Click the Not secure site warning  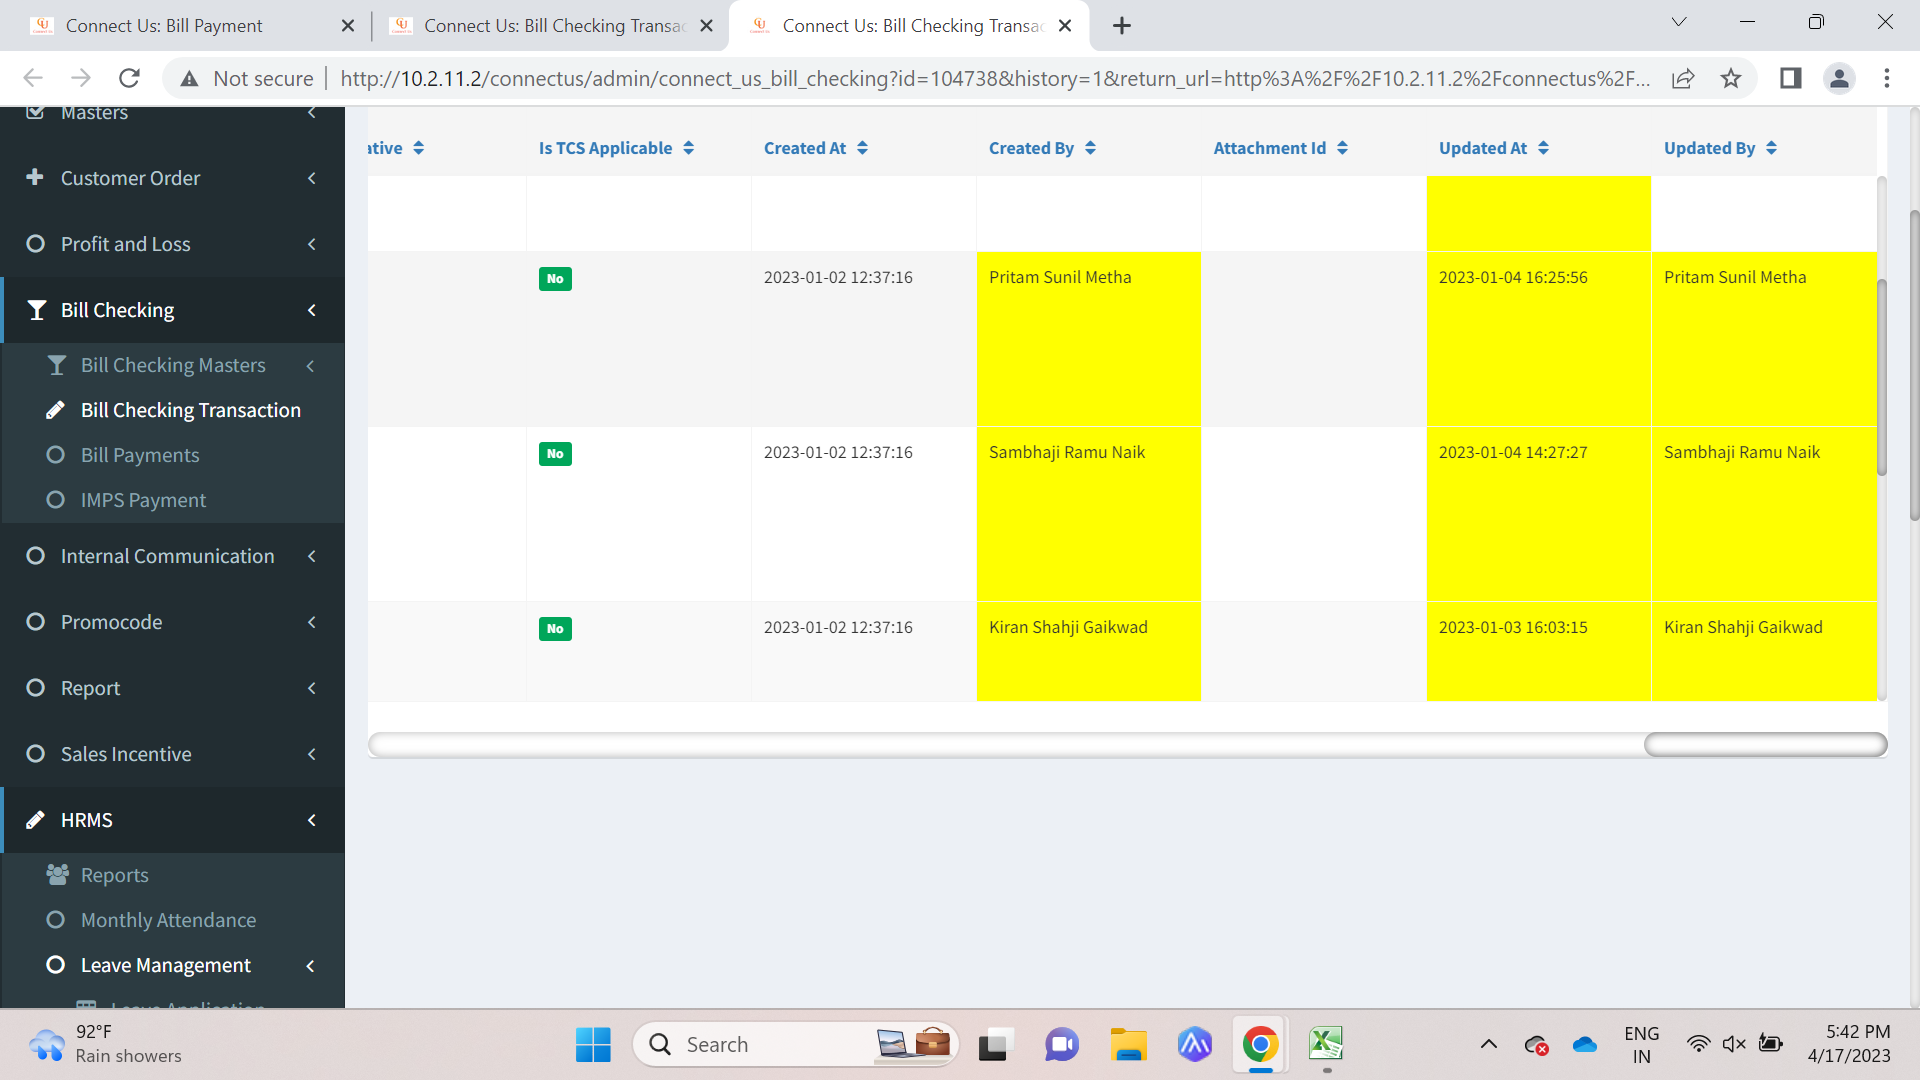coord(246,78)
